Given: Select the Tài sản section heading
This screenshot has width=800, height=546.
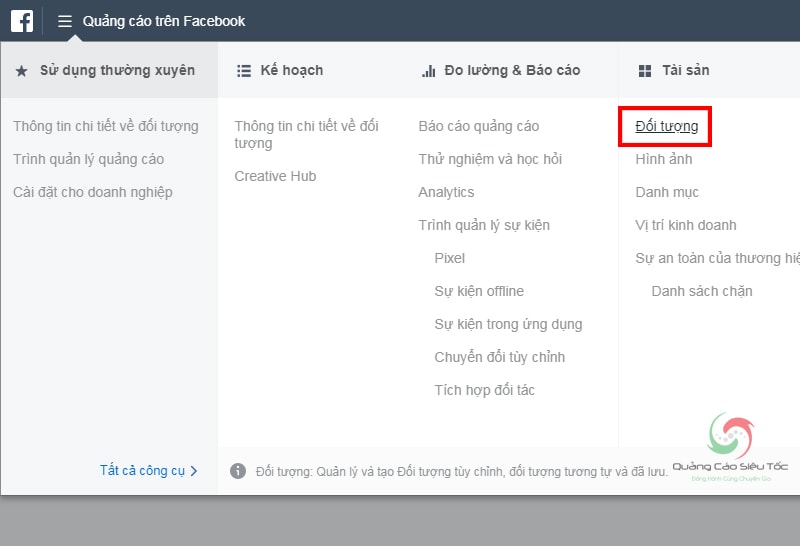Looking at the screenshot, I should tap(686, 70).
